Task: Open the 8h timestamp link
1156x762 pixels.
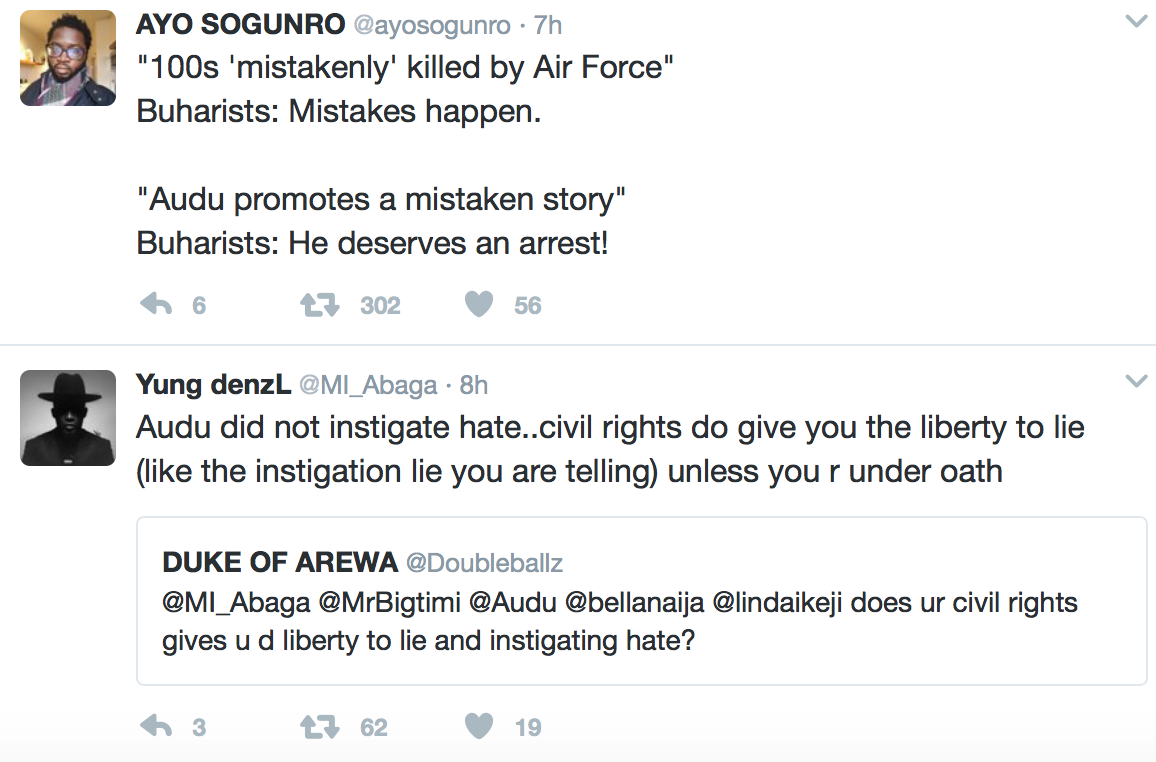Action: click(x=474, y=384)
